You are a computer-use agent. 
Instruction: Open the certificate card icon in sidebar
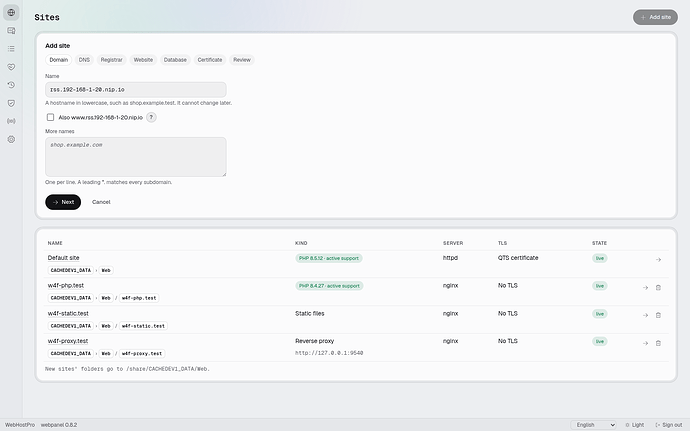coord(11,30)
